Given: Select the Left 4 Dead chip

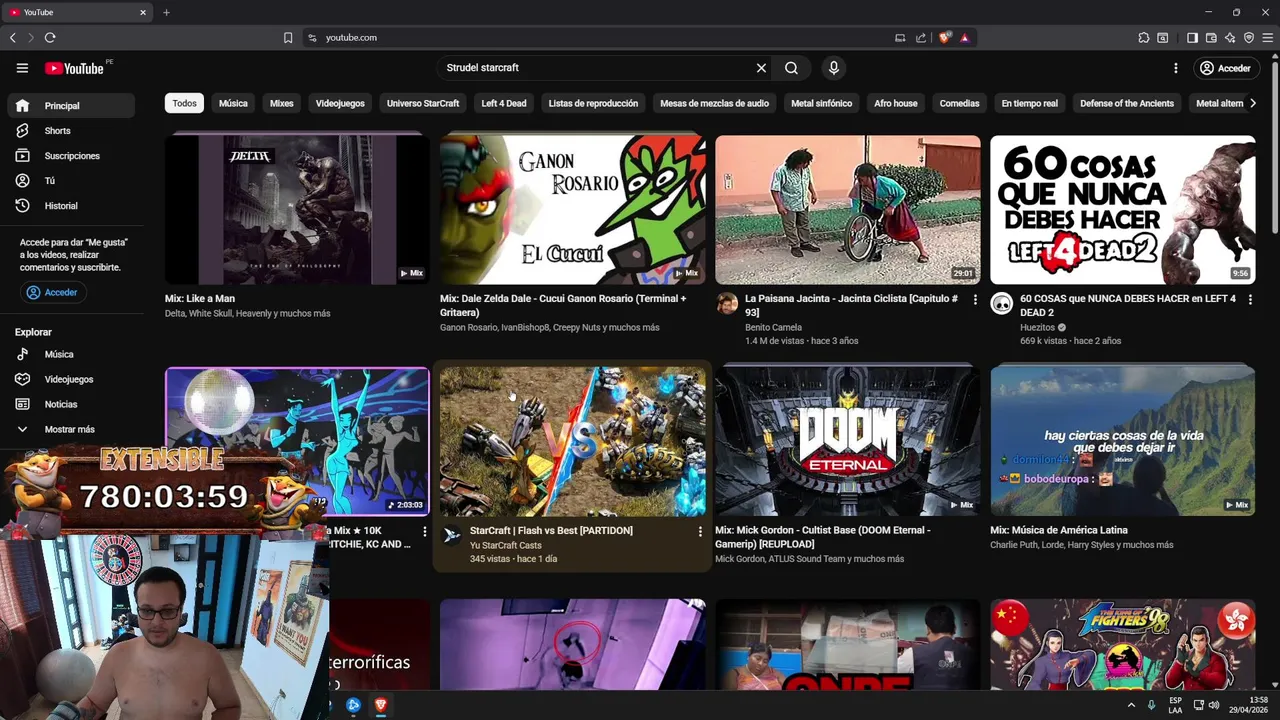Looking at the screenshot, I should tap(504, 103).
